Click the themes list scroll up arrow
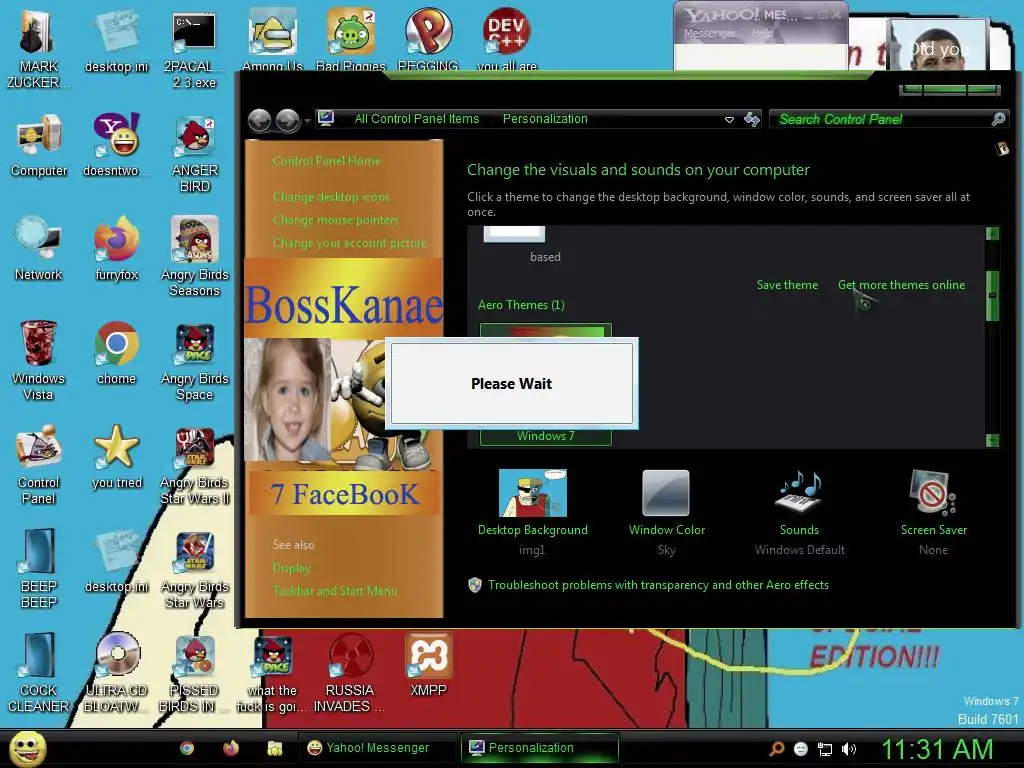The image size is (1024, 768). coord(993,233)
